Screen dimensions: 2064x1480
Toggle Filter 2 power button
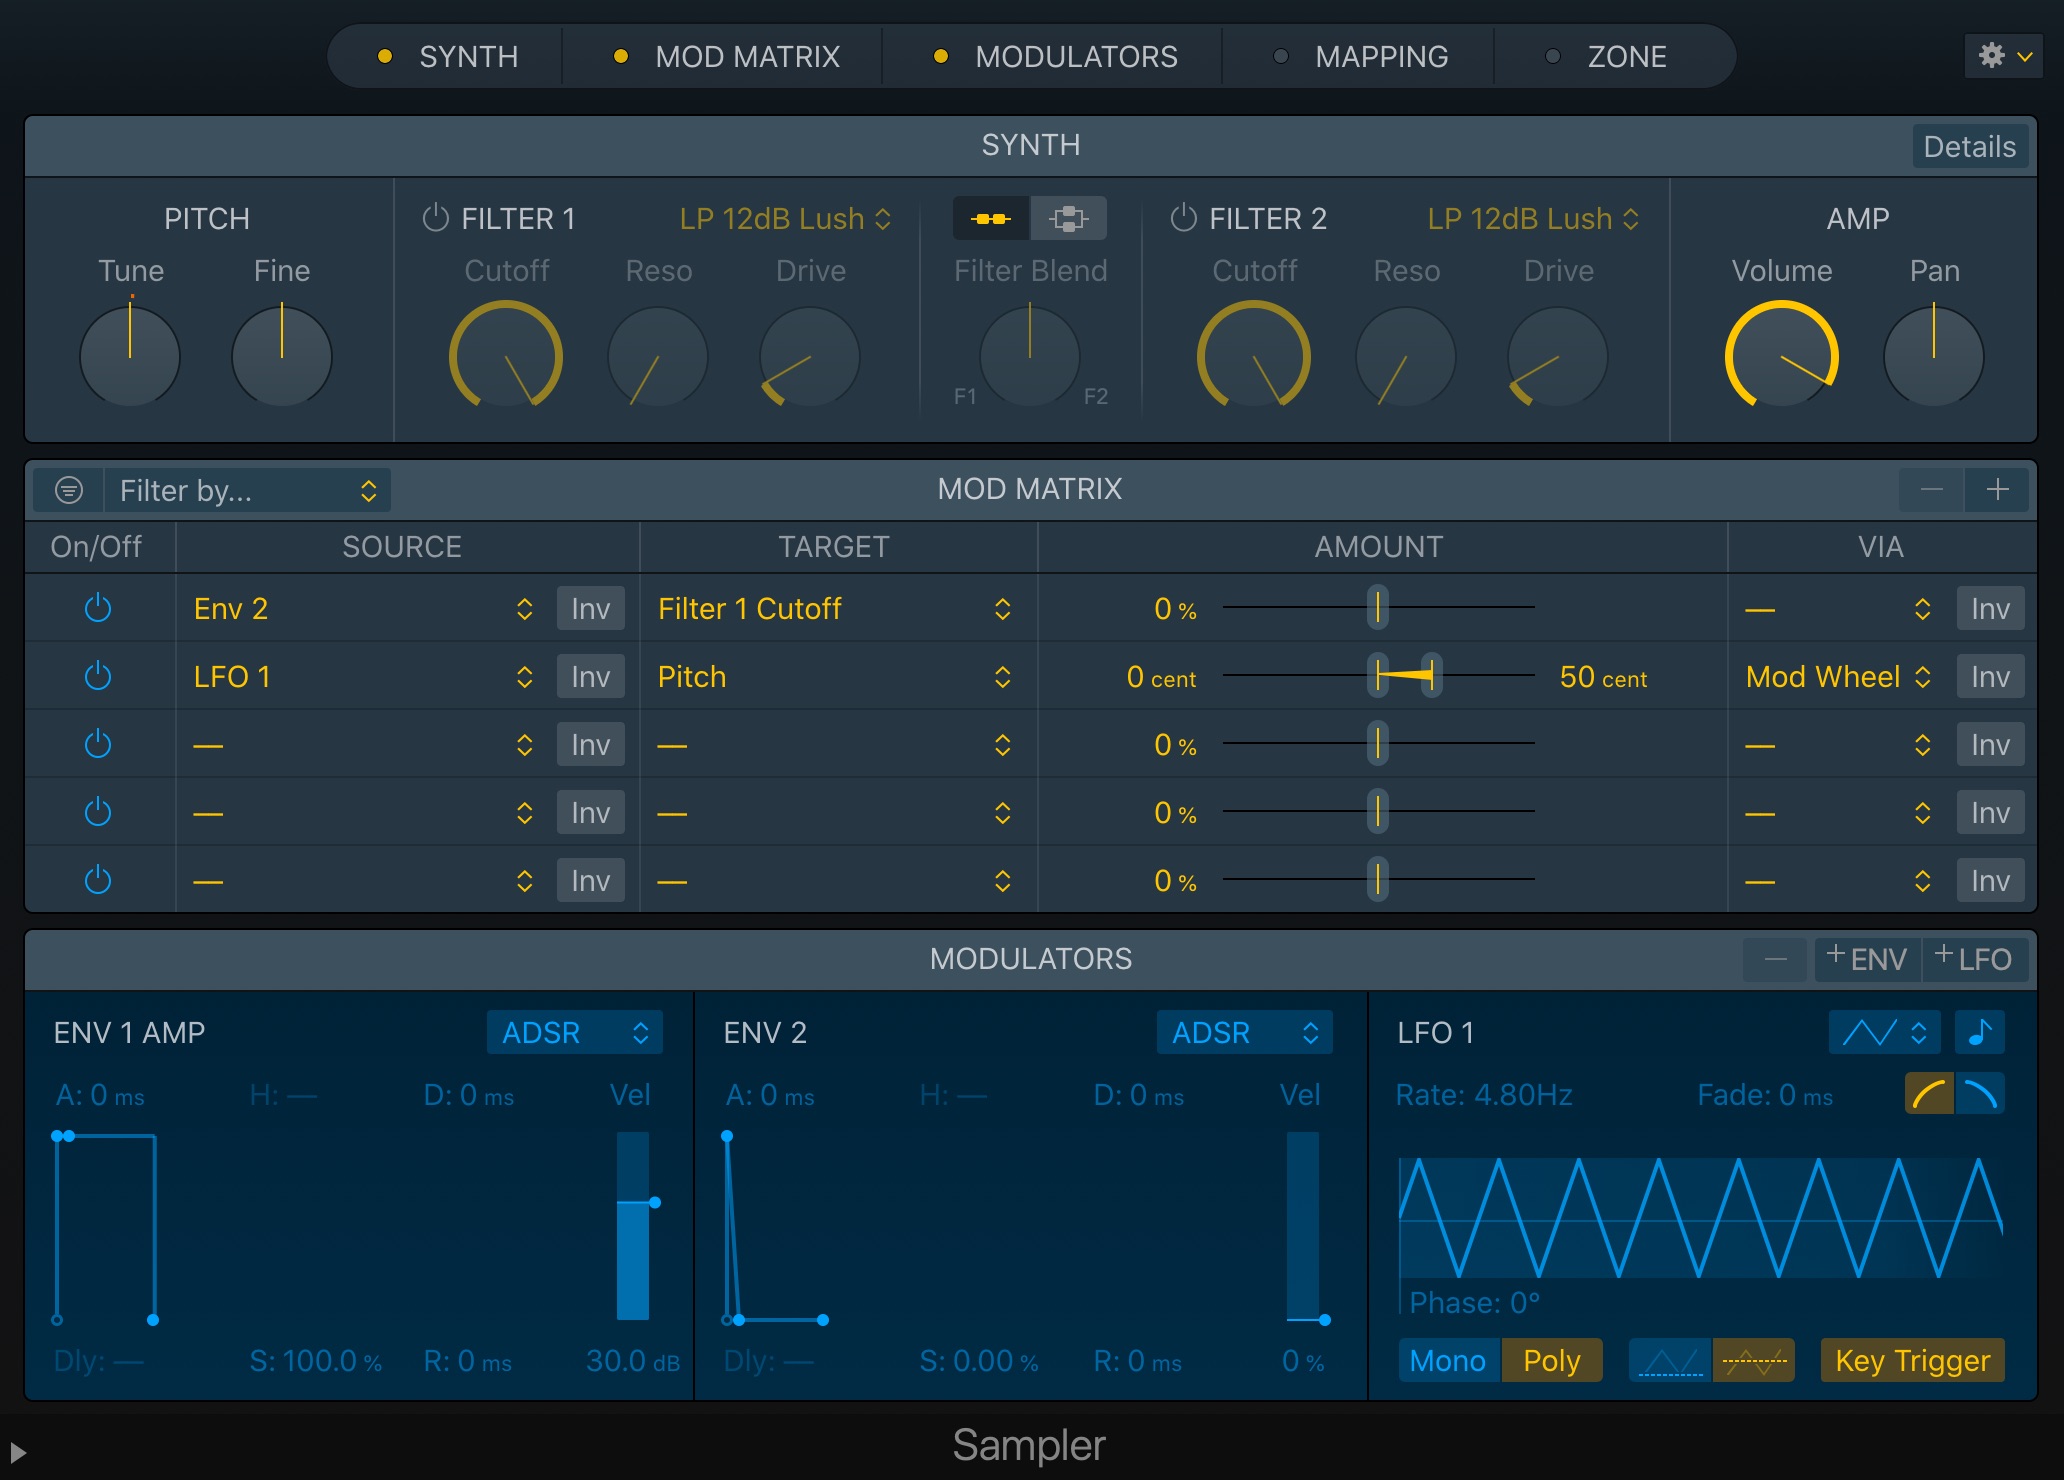click(x=1183, y=218)
